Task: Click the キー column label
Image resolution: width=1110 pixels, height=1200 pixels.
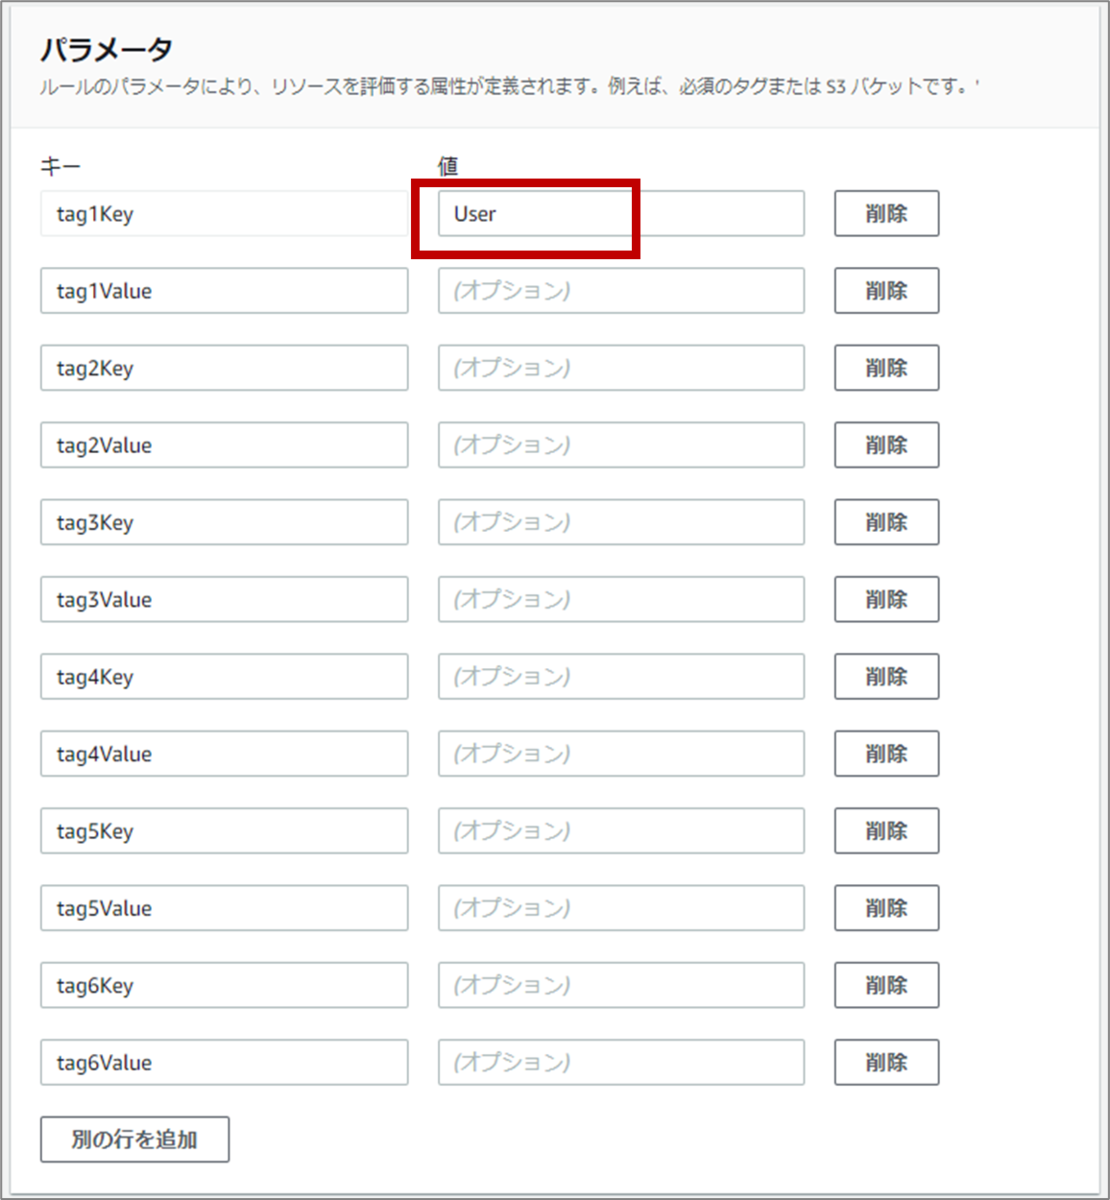Action: (60, 165)
